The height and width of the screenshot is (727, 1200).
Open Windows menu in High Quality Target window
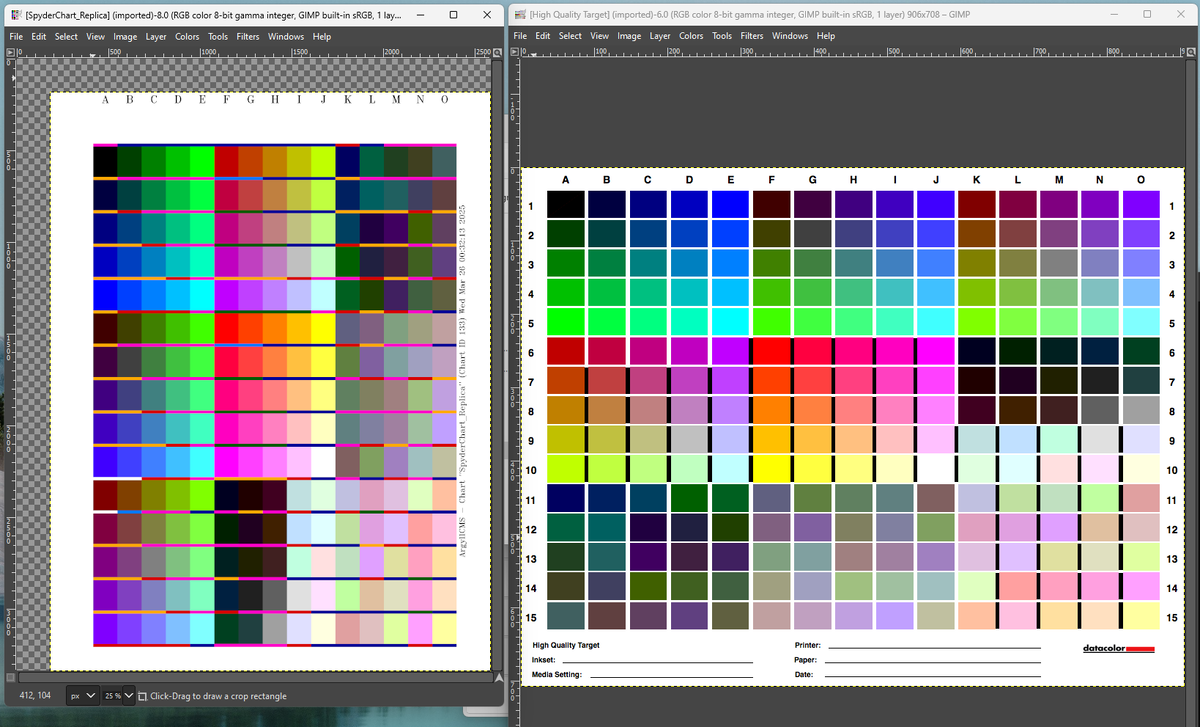789,36
